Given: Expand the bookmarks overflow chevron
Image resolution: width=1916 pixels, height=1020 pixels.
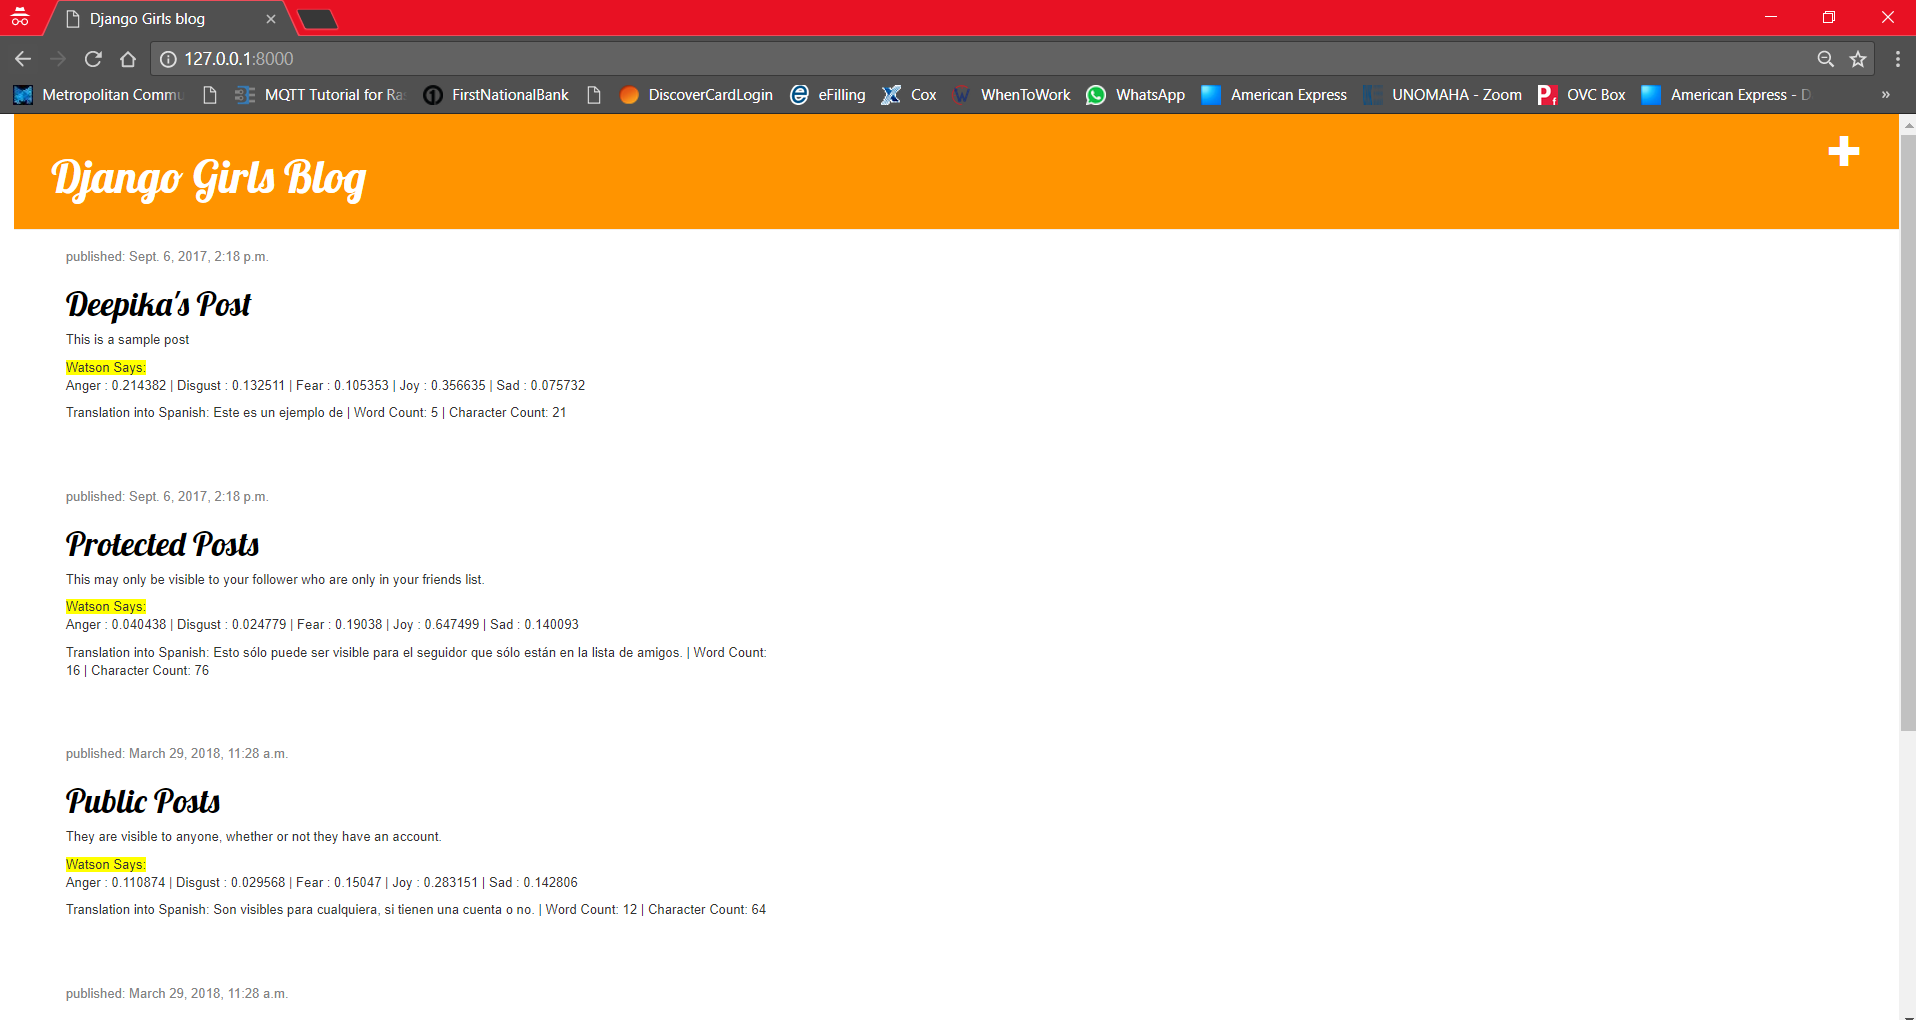Looking at the screenshot, I should click(1885, 95).
